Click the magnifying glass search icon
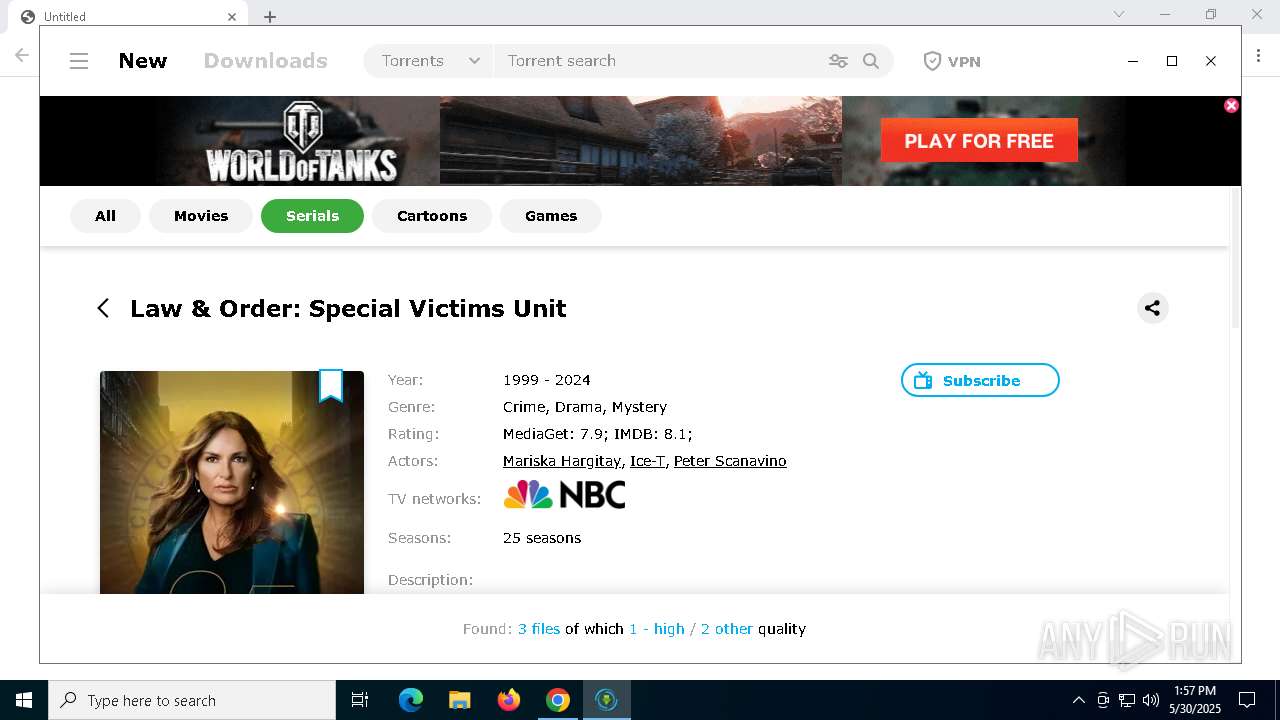 tap(871, 61)
